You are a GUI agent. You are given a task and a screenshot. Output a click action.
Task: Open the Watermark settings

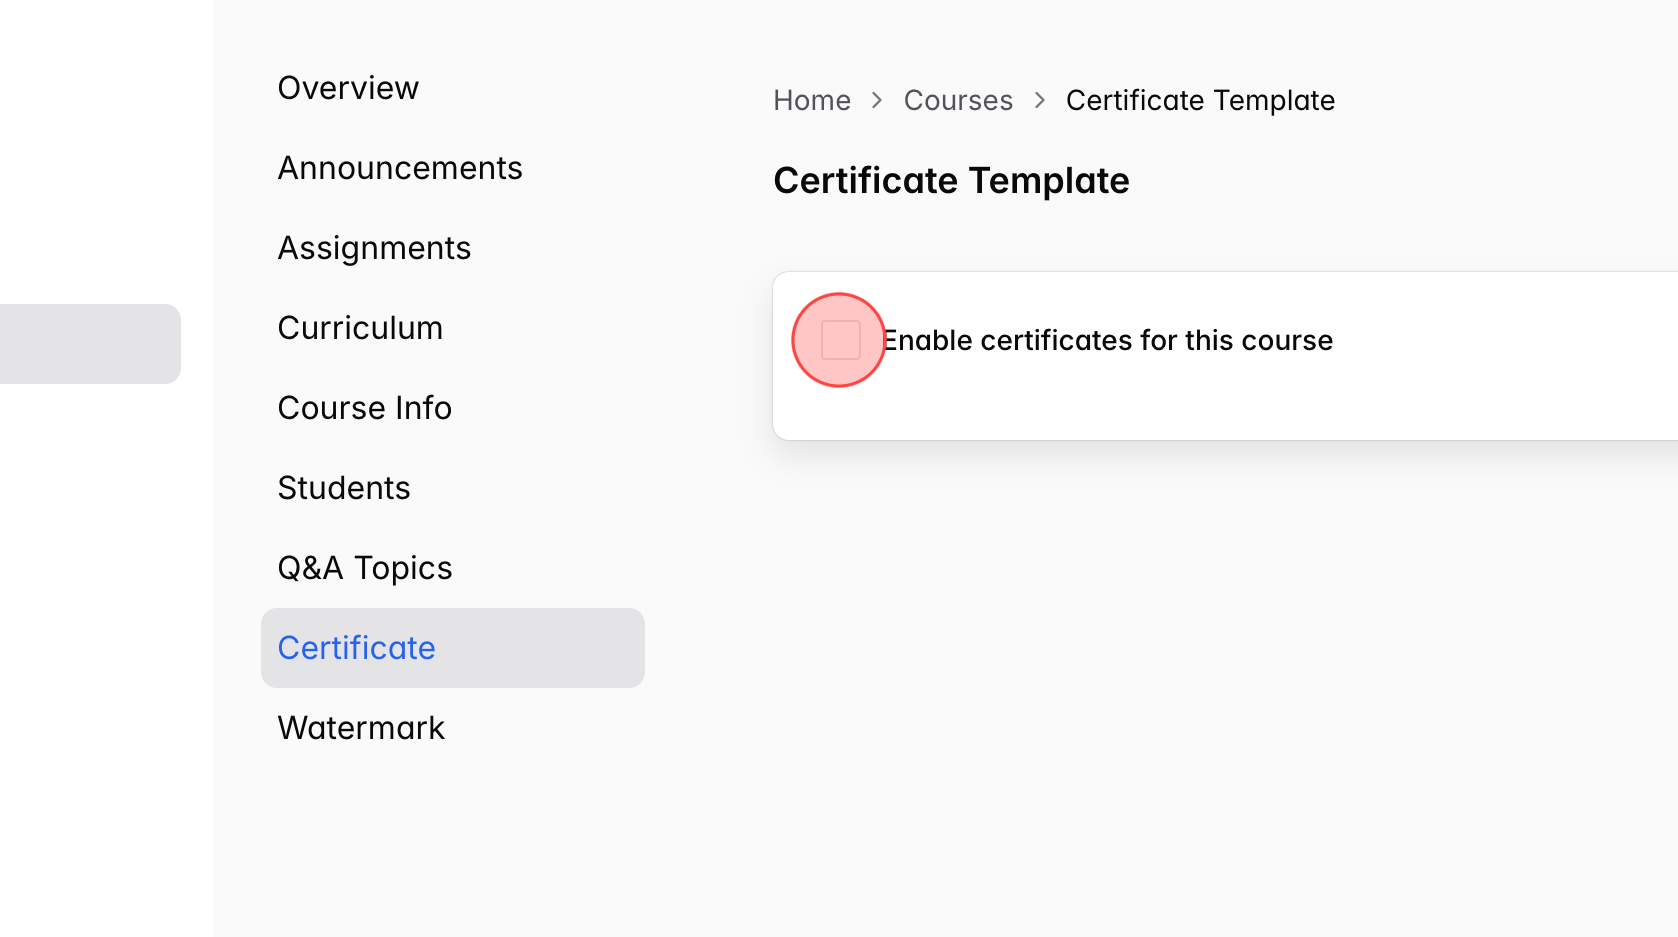click(361, 727)
